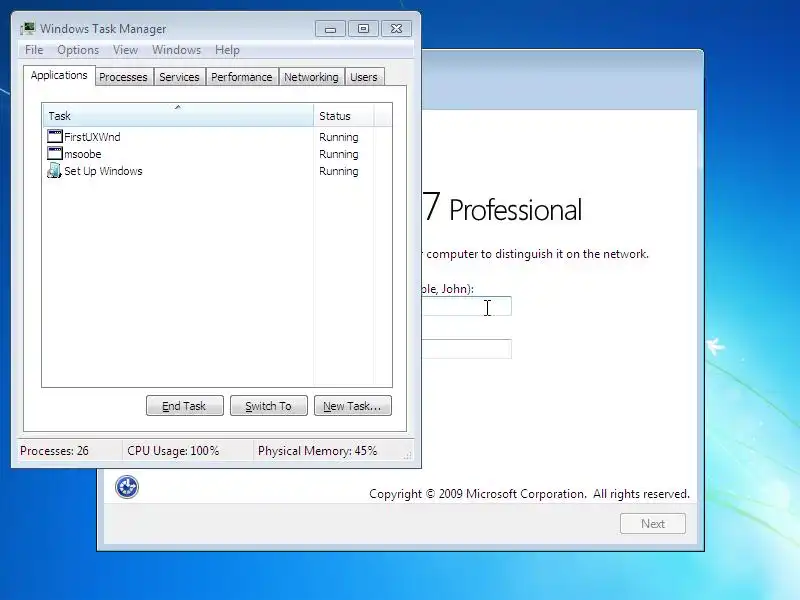Switch to the Networking tab

click(x=311, y=77)
